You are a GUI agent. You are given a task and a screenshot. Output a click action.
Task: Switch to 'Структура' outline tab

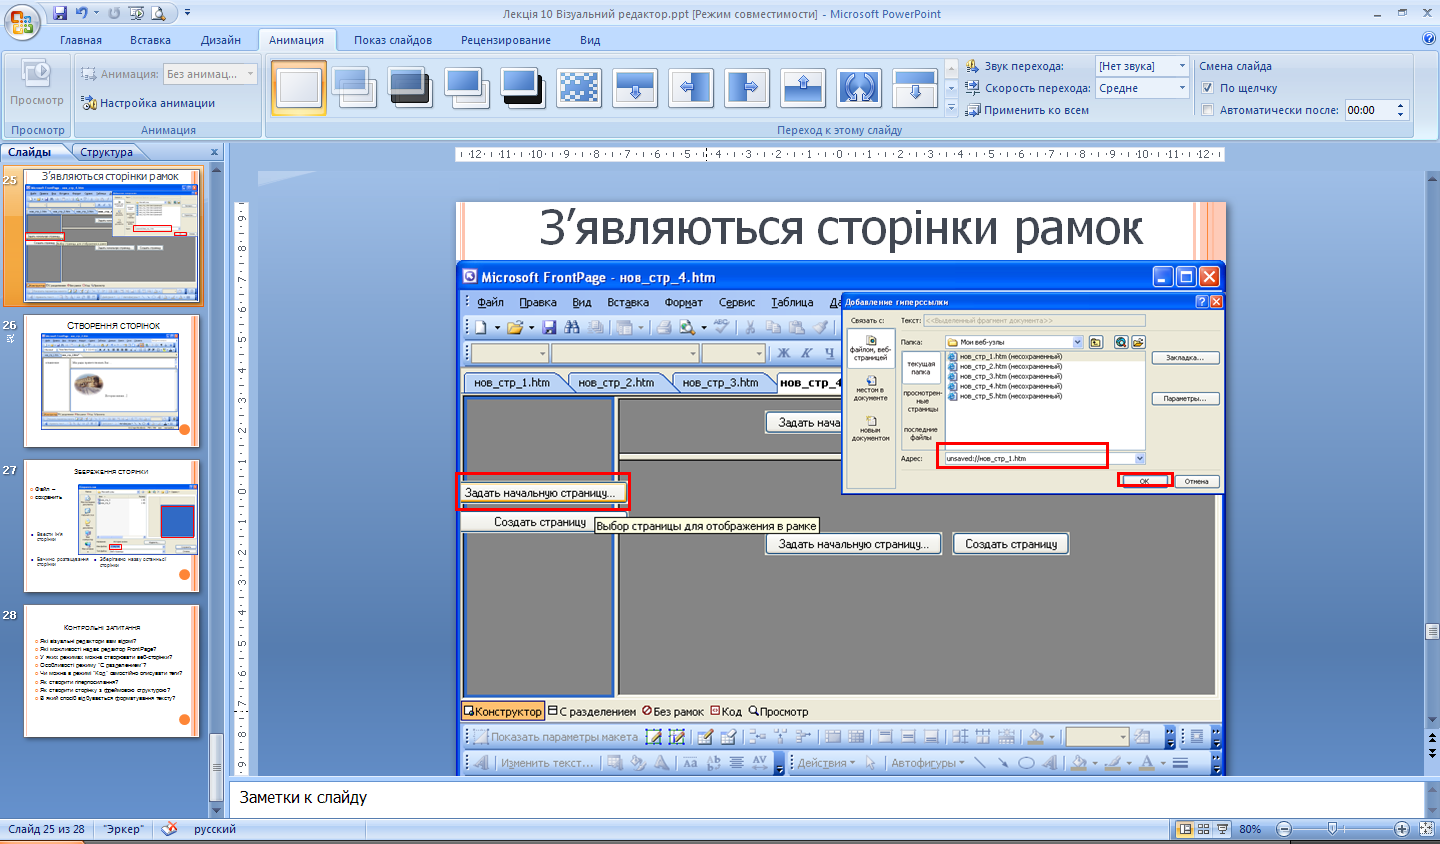[106, 152]
